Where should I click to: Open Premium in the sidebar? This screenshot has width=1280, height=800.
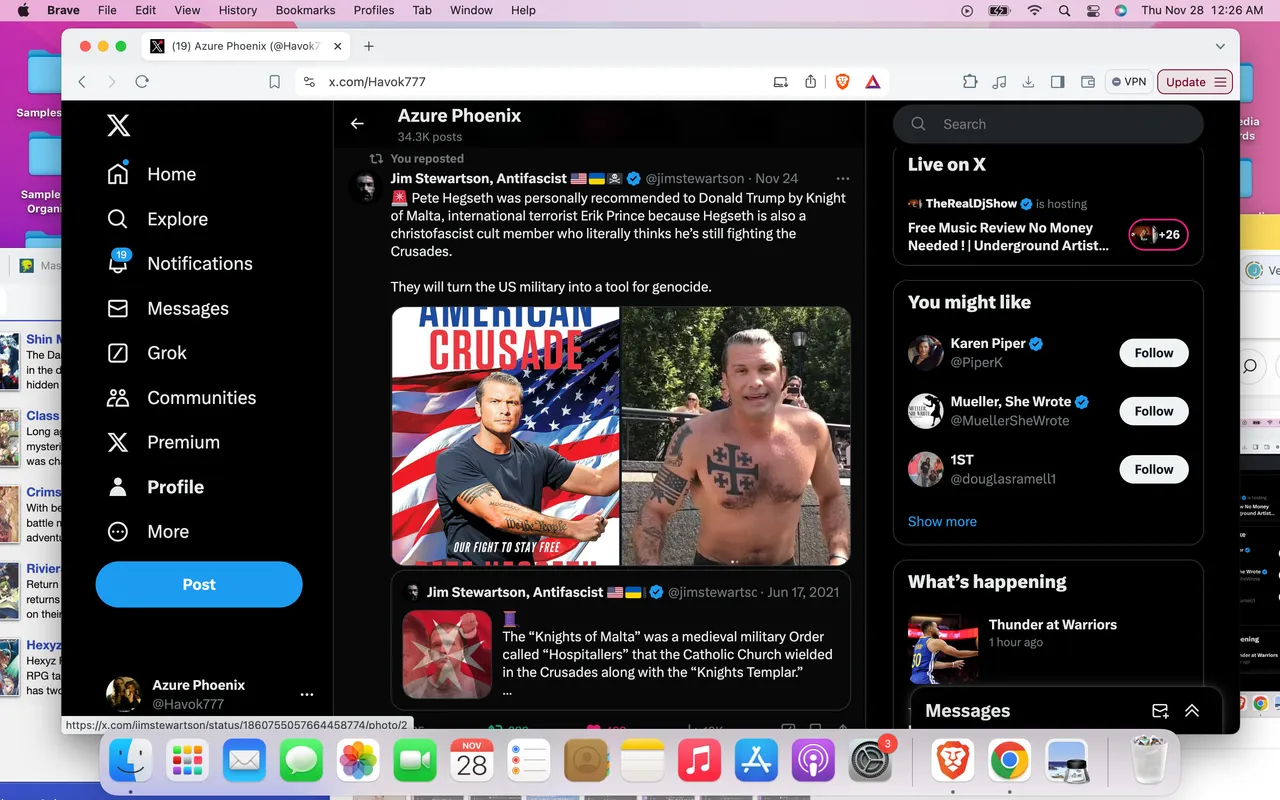tap(163, 442)
